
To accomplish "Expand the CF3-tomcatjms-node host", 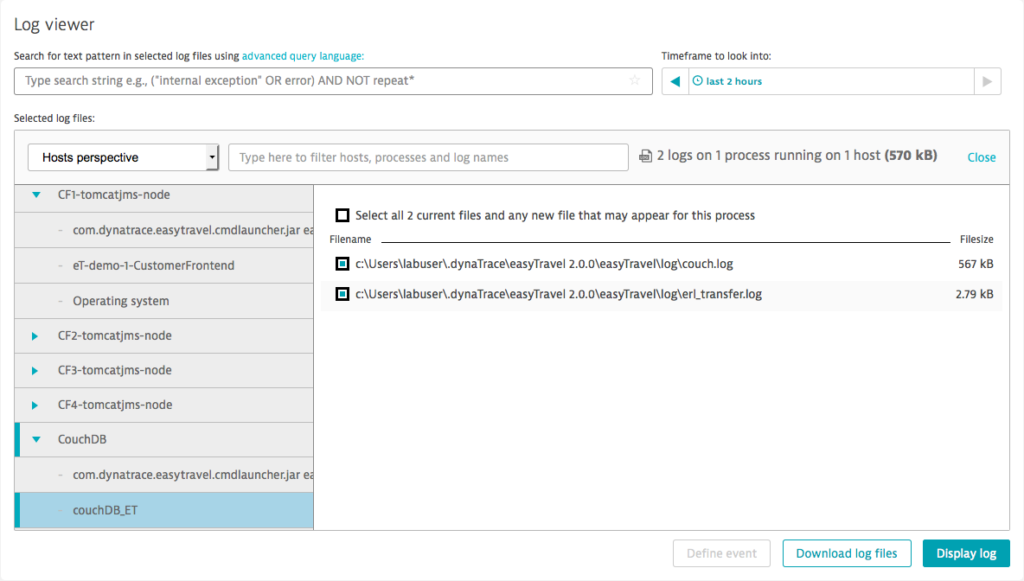I will click(35, 370).
